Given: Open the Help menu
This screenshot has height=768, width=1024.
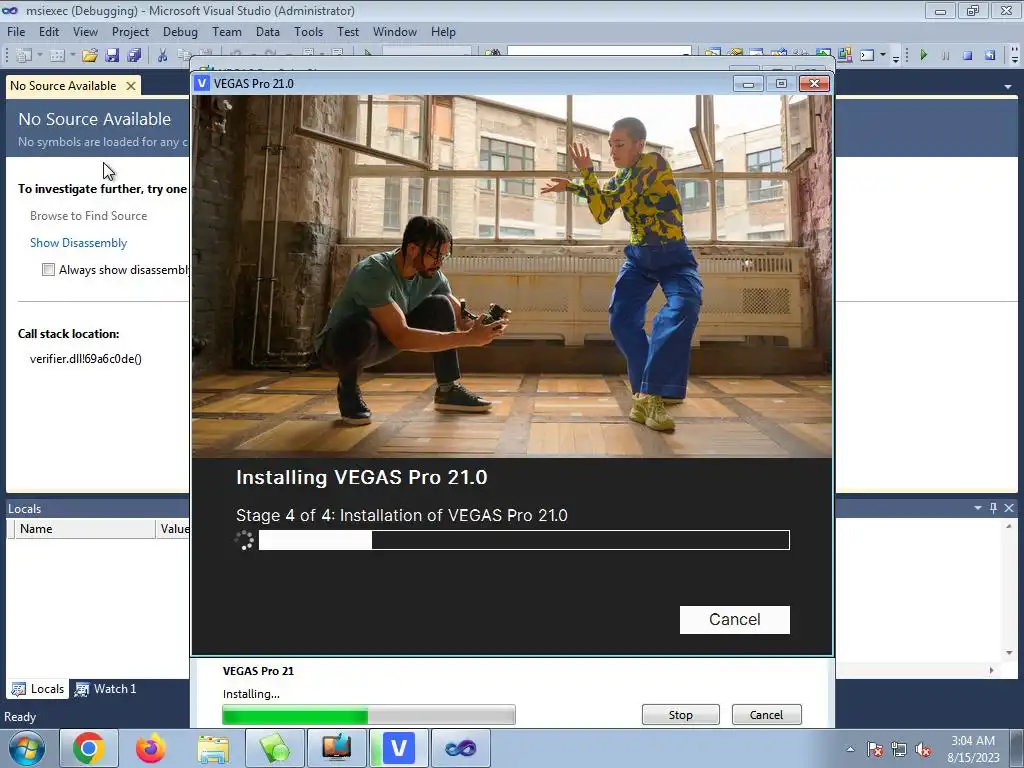Looking at the screenshot, I should click(443, 31).
